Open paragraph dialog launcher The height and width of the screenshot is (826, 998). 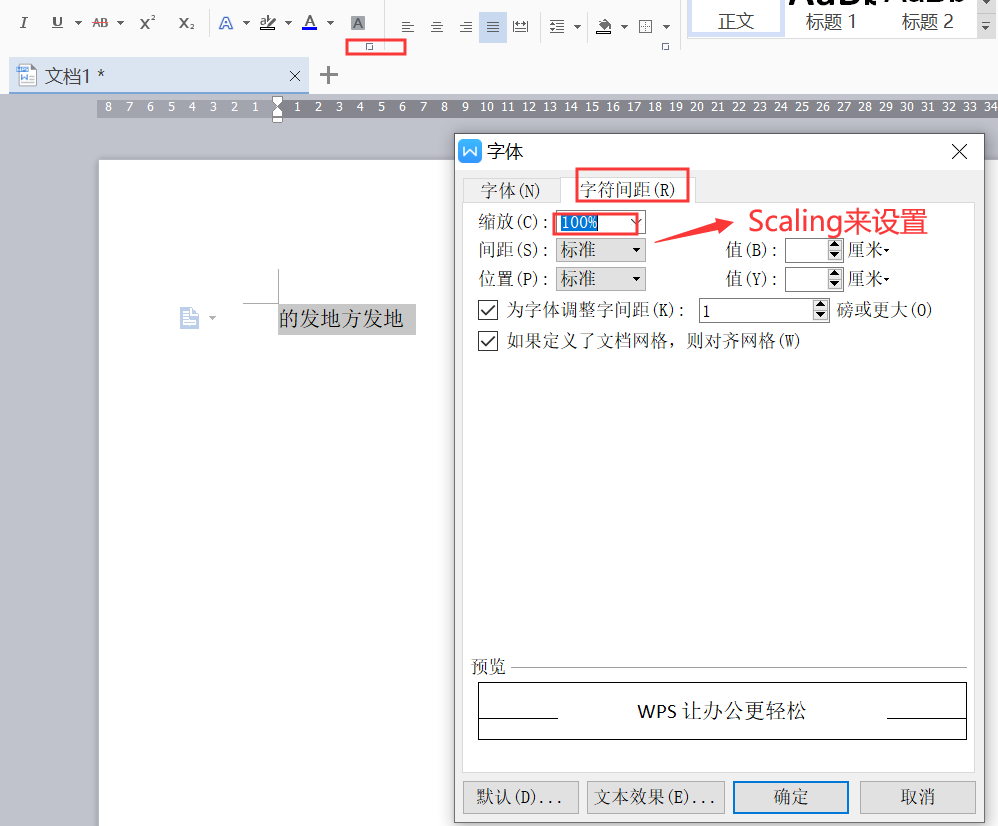666,46
